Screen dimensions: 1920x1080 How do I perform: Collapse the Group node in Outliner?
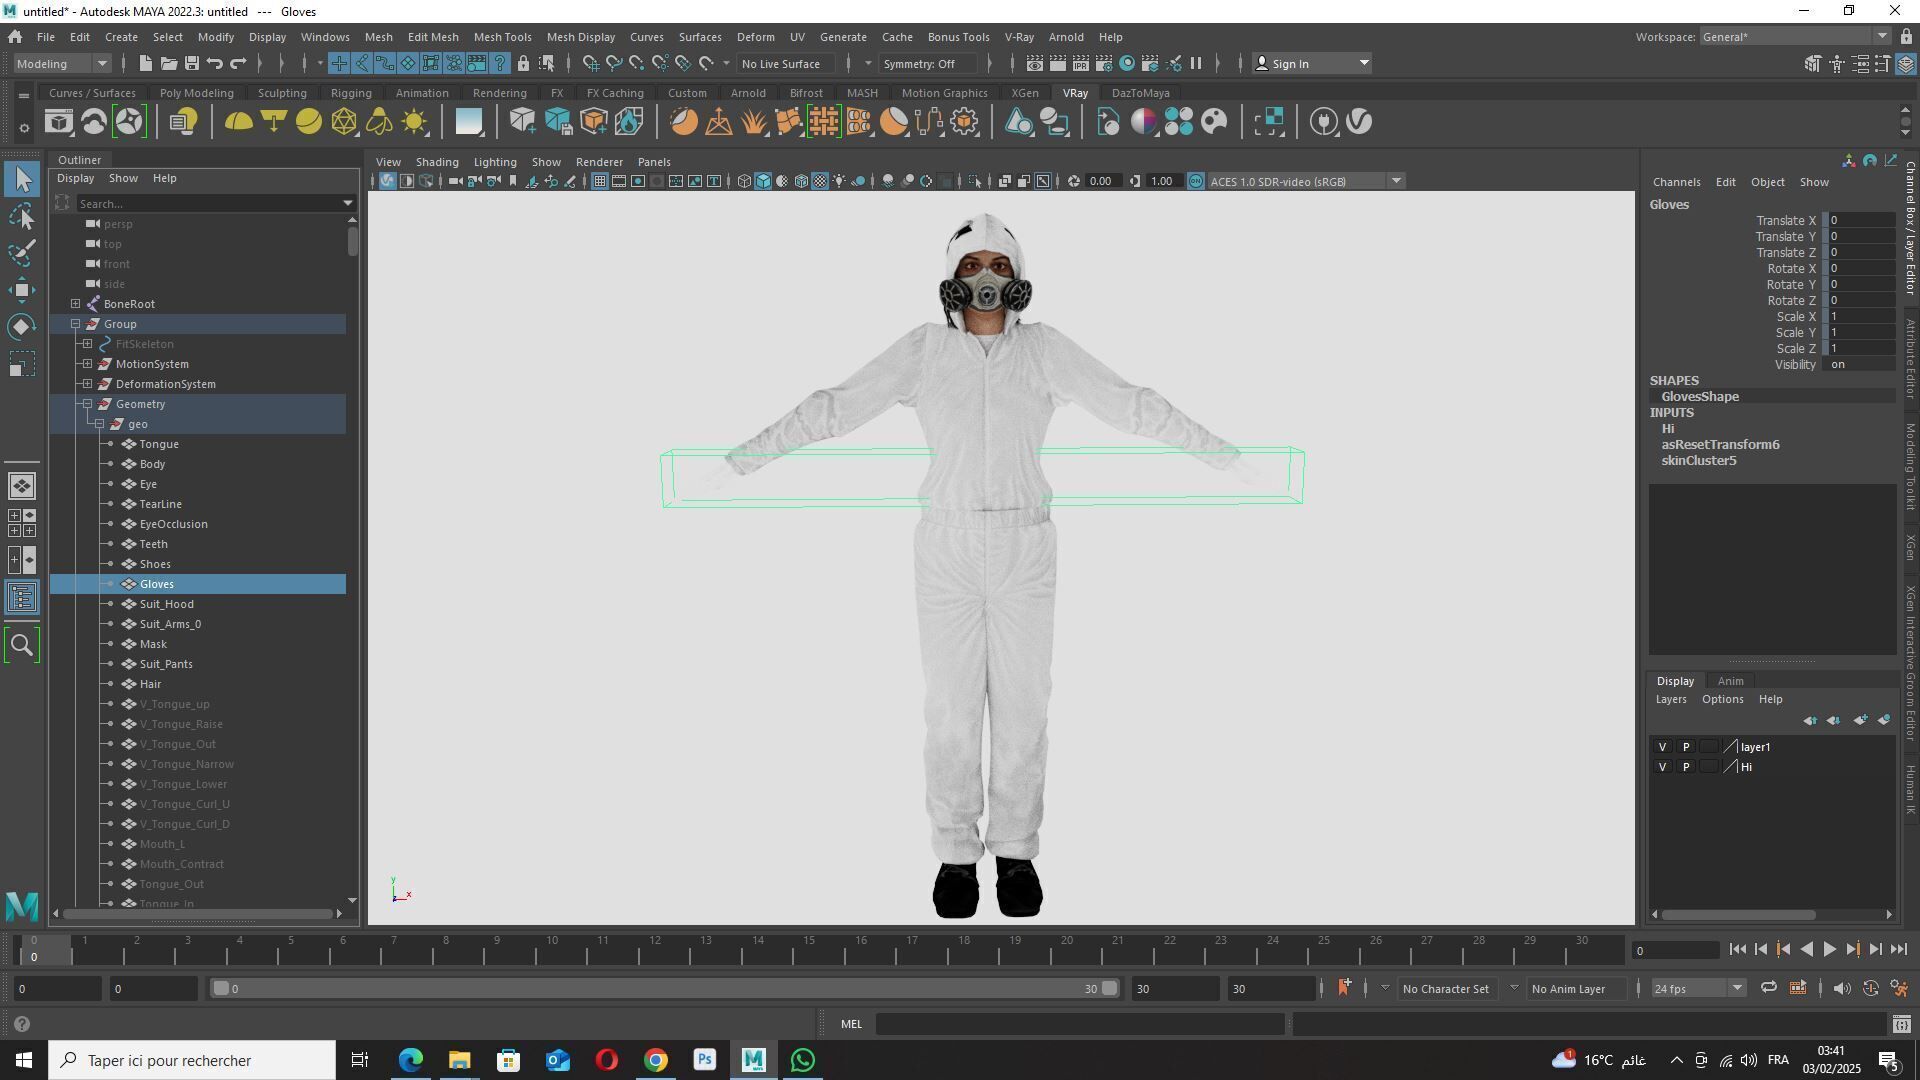pos(76,324)
